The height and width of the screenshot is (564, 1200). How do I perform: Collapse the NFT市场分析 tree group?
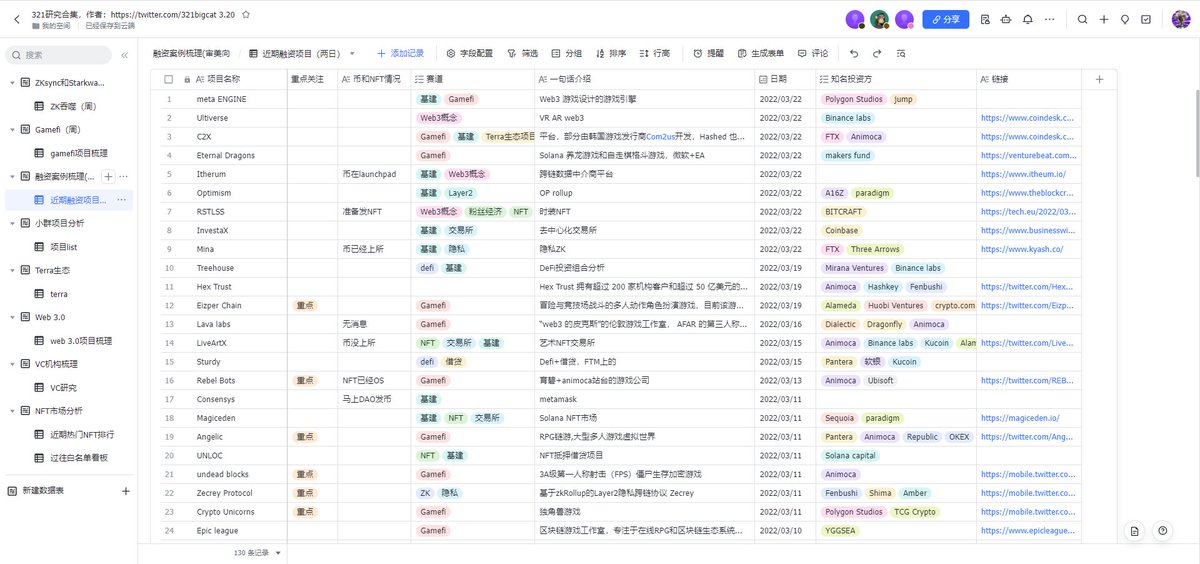click(11, 410)
